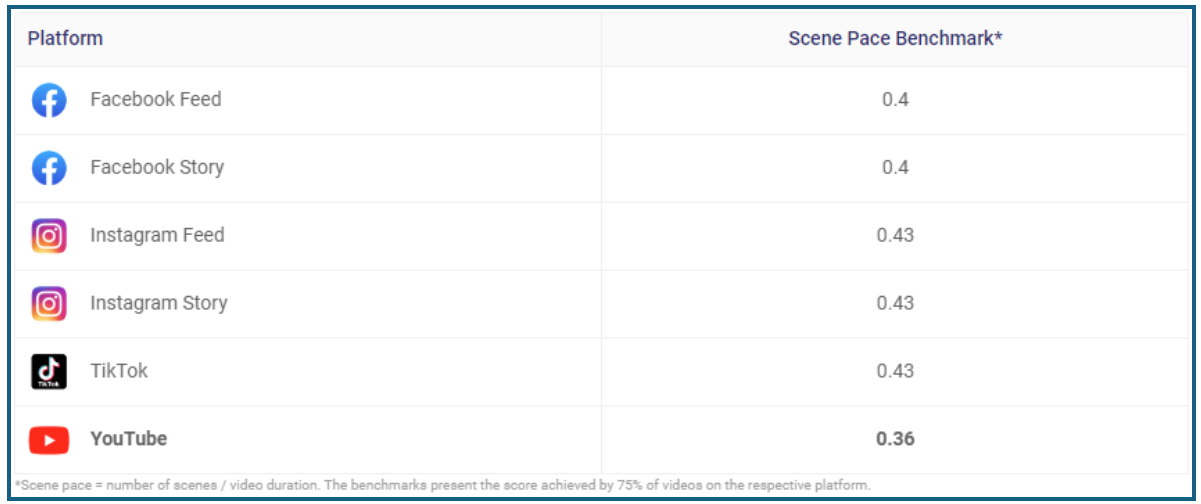Click the bold 0.36 YouTube benchmark value

pyautogui.click(x=895, y=439)
